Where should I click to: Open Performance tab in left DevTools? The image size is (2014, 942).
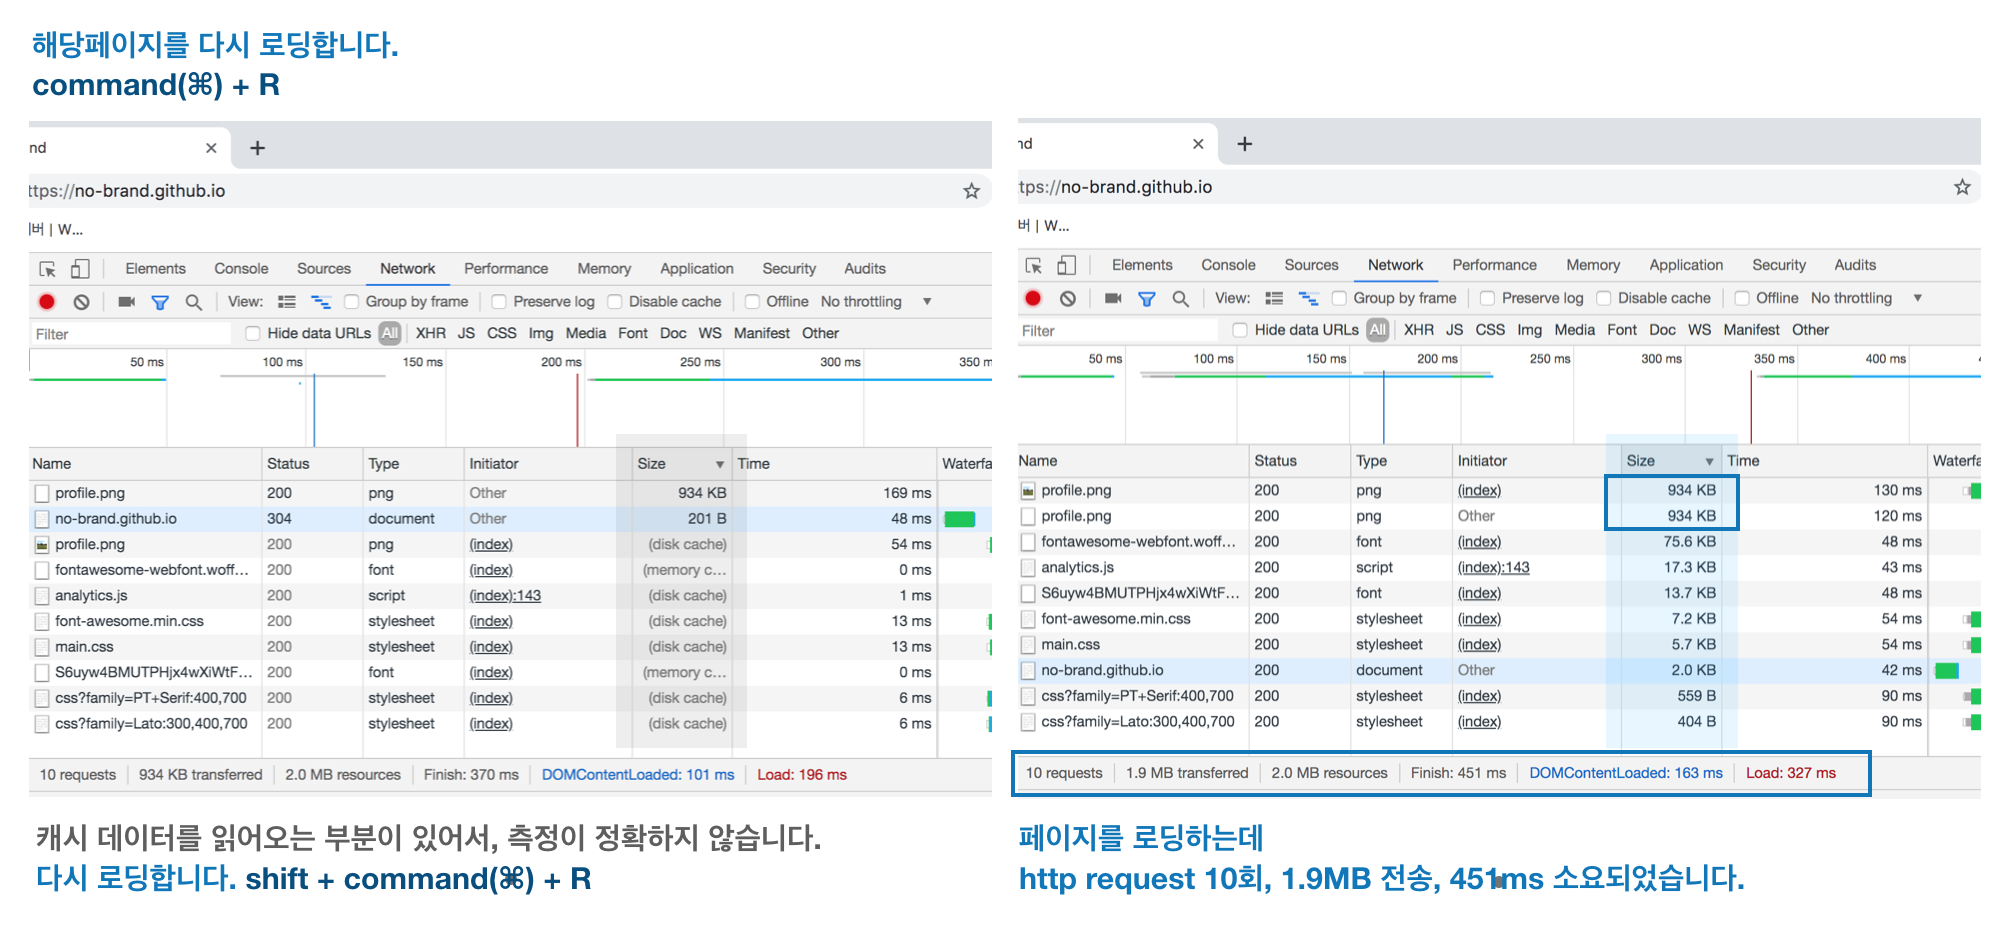pyautogui.click(x=506, y=269)
